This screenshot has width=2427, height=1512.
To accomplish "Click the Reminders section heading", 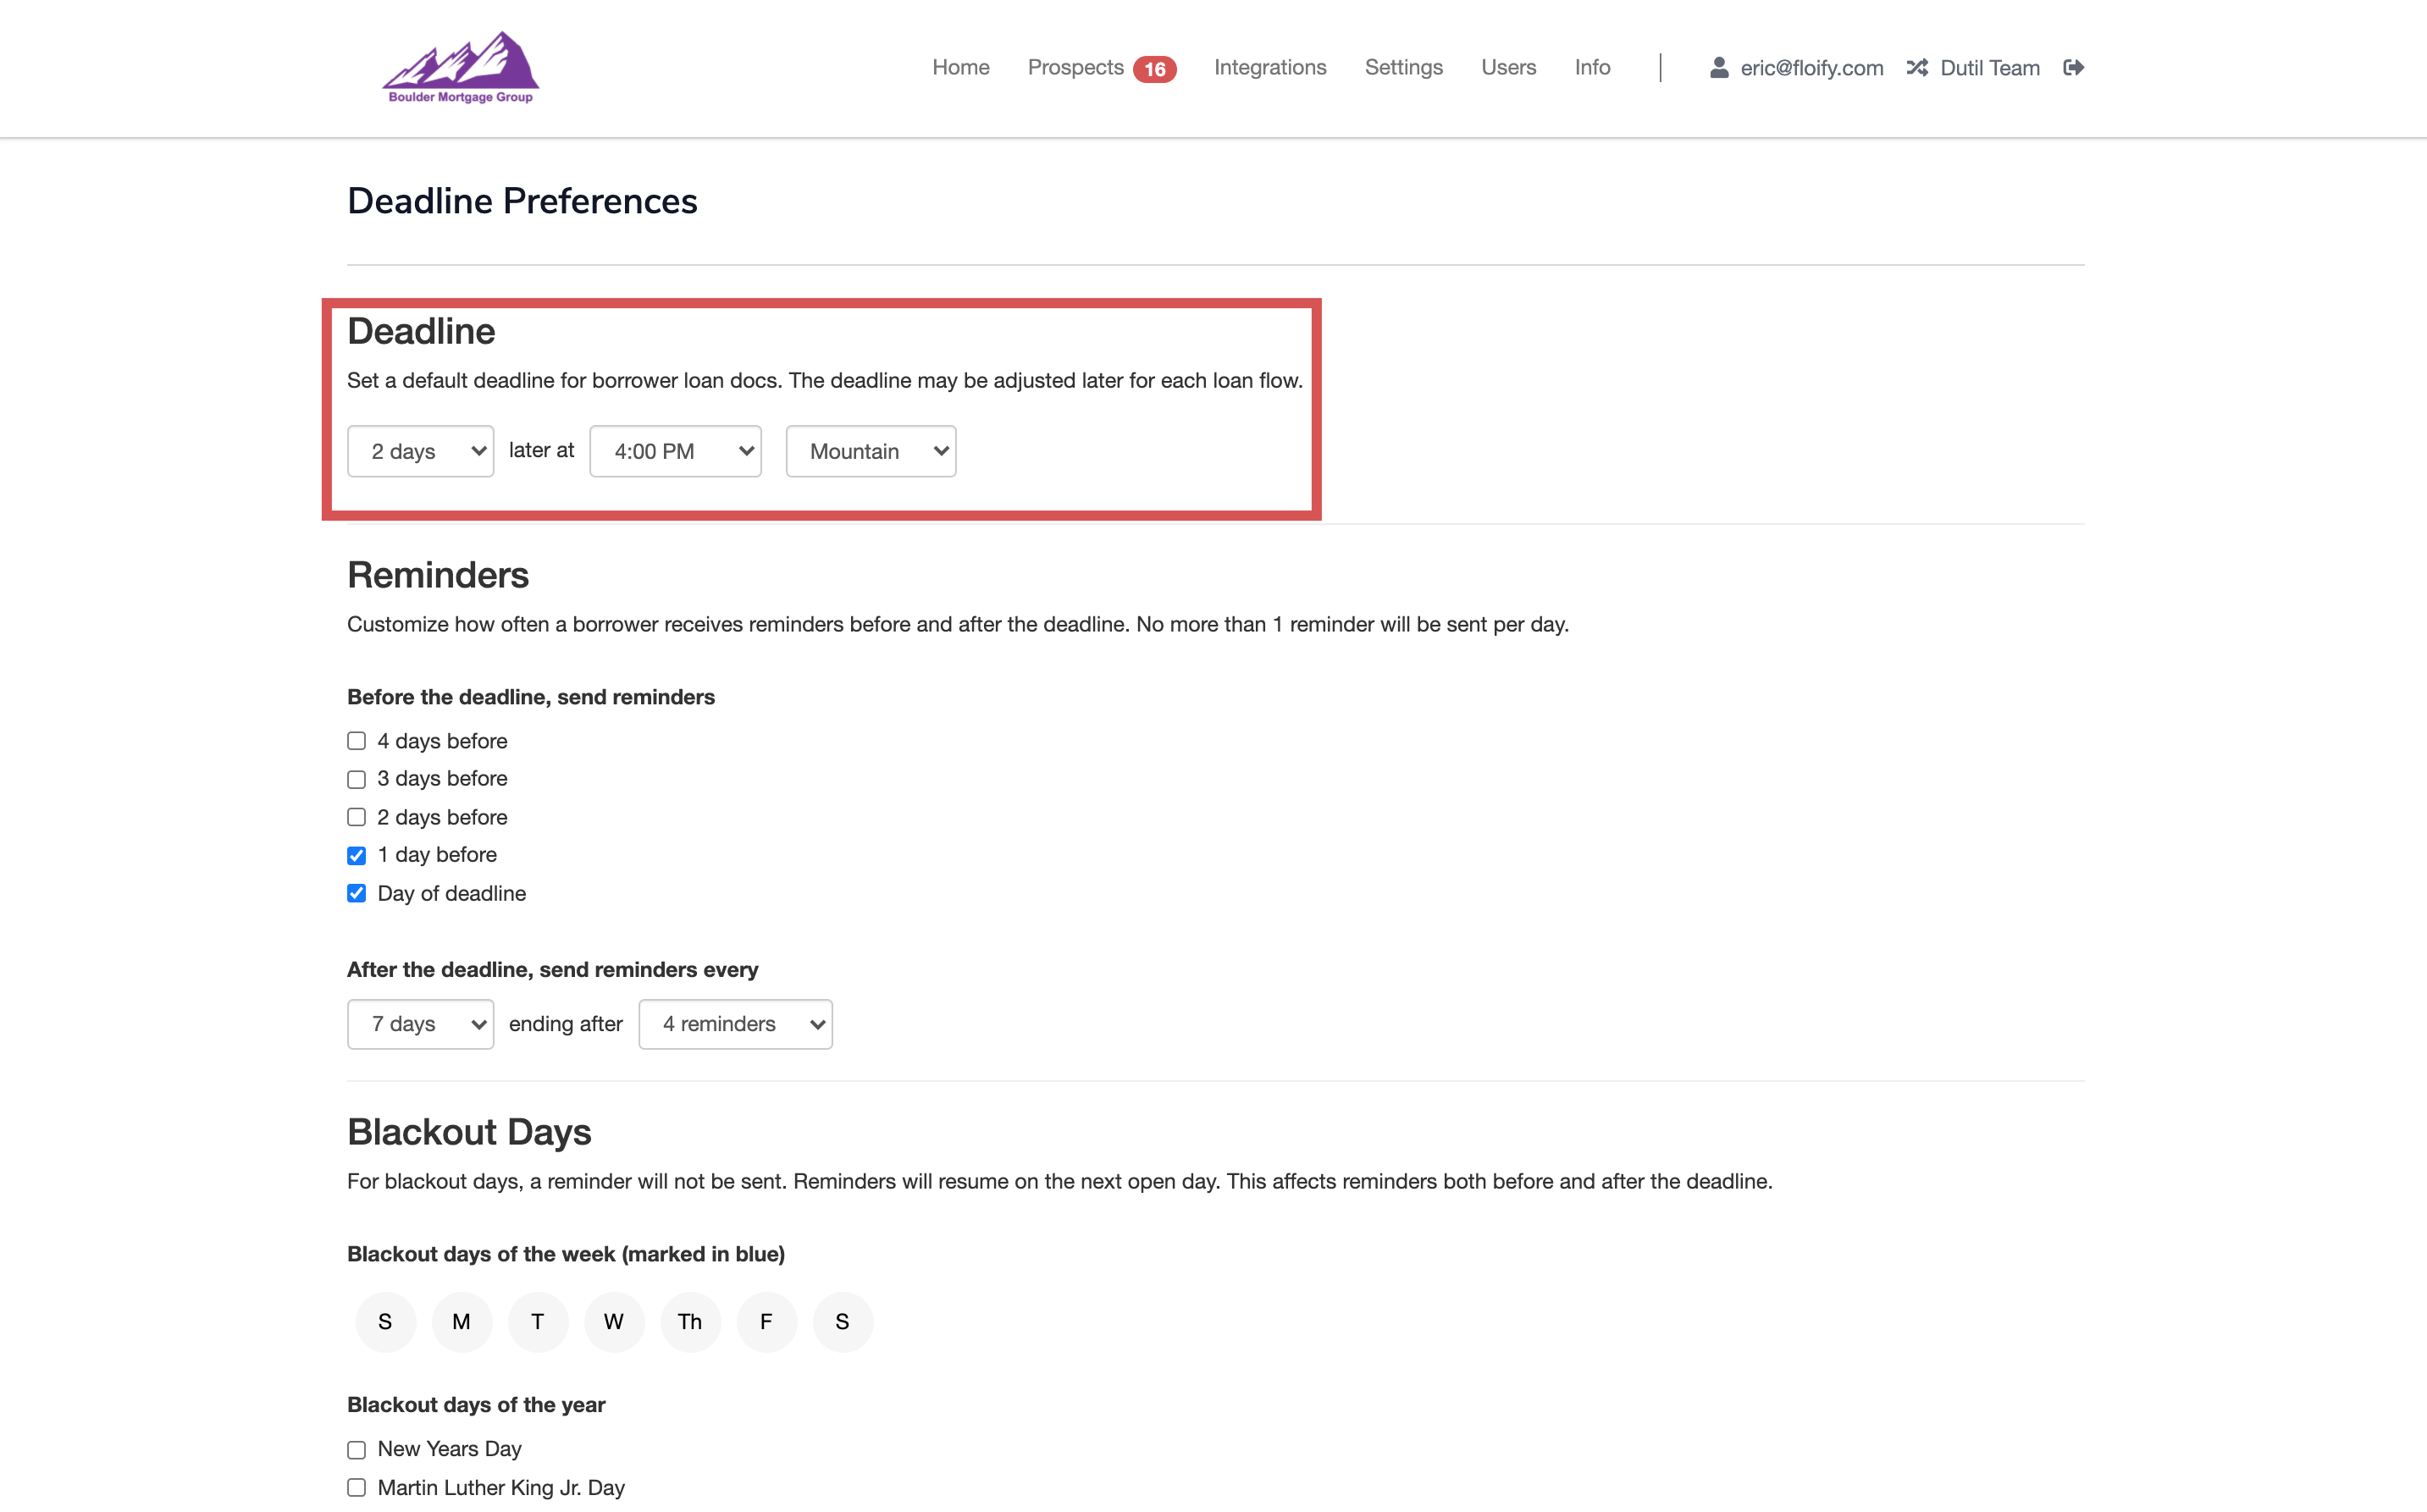I will (438, 575).
